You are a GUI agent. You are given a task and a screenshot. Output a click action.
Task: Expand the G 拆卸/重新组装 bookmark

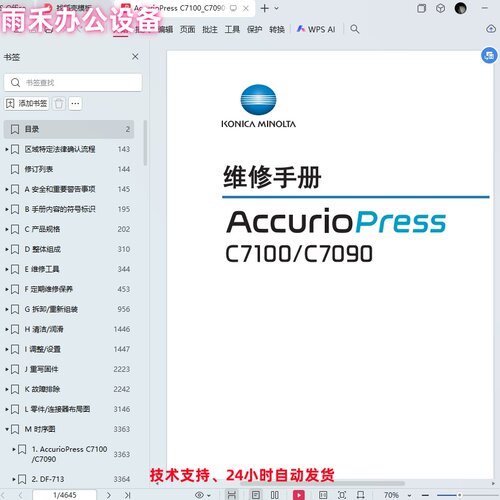click(7, 309)
